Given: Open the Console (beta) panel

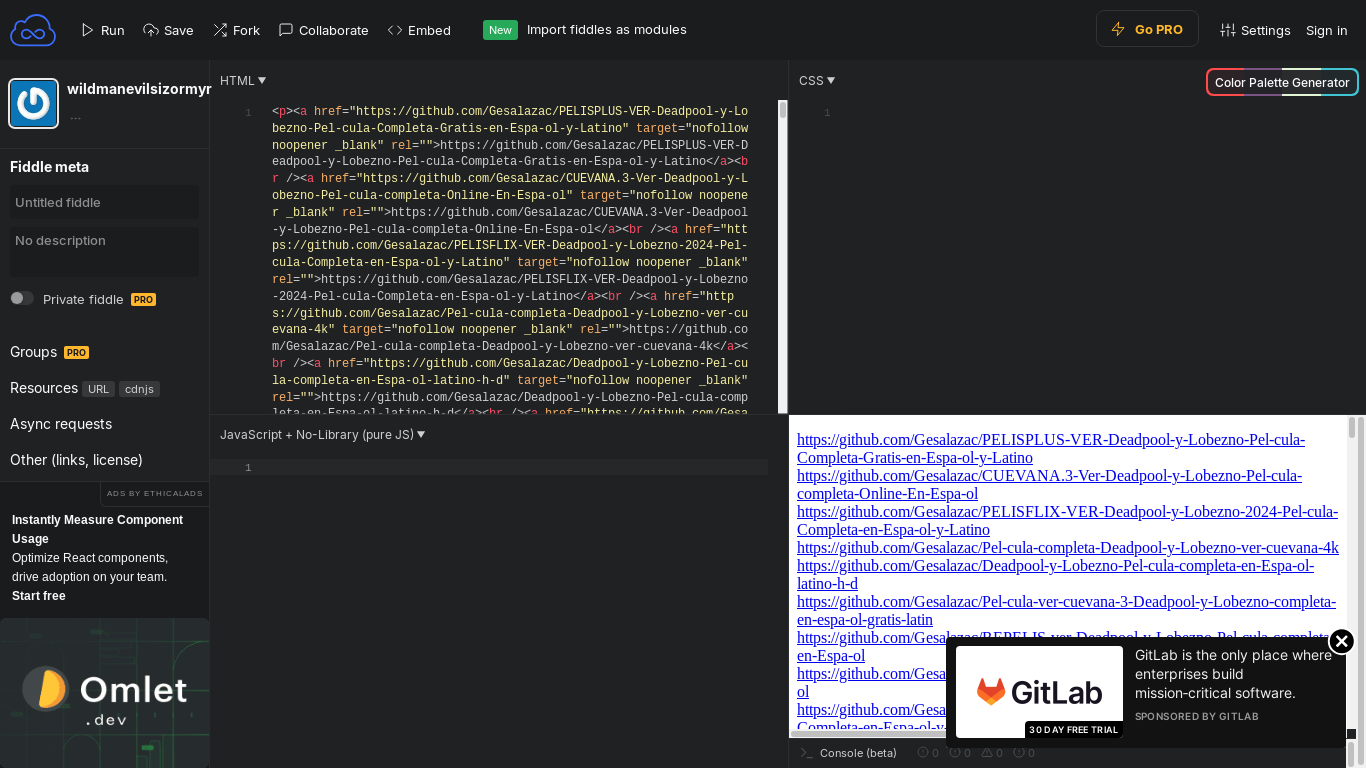Looking at the screenshot, I should tap(858, 753).
